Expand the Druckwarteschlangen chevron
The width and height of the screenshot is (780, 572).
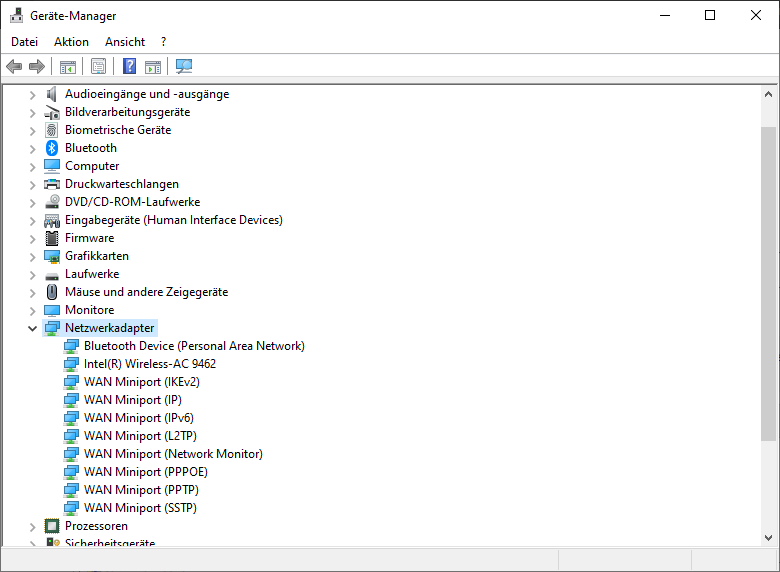coord(32,185)
